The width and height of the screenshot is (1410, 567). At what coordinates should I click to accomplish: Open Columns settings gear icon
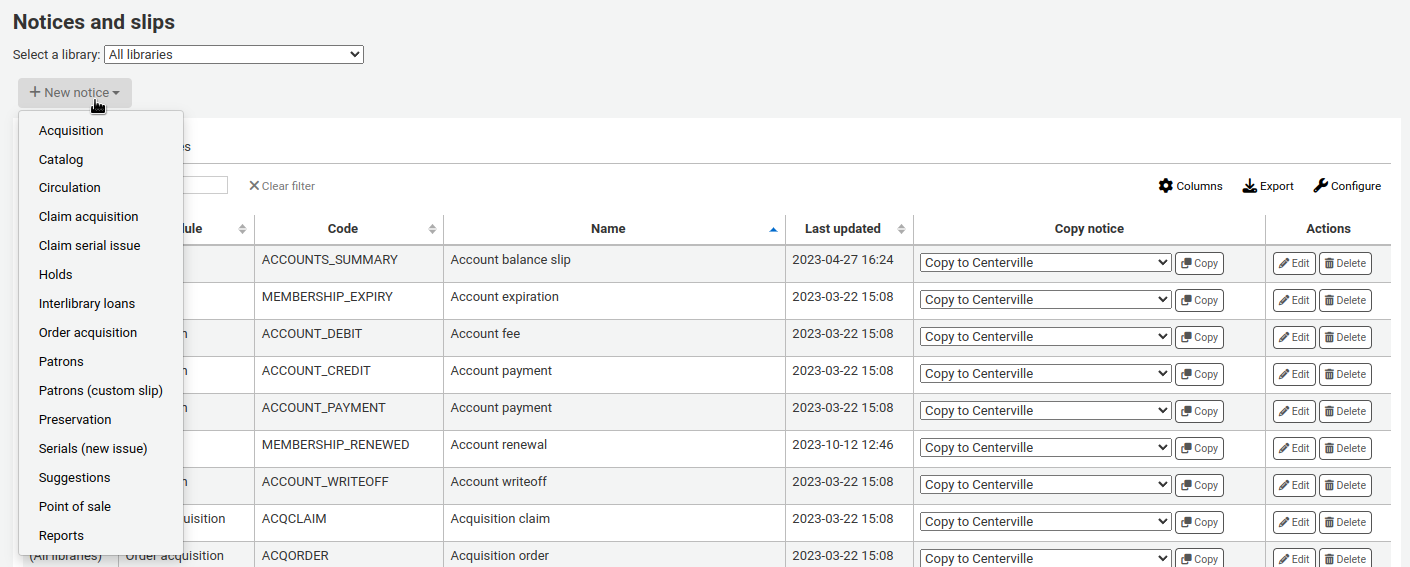1166,186
